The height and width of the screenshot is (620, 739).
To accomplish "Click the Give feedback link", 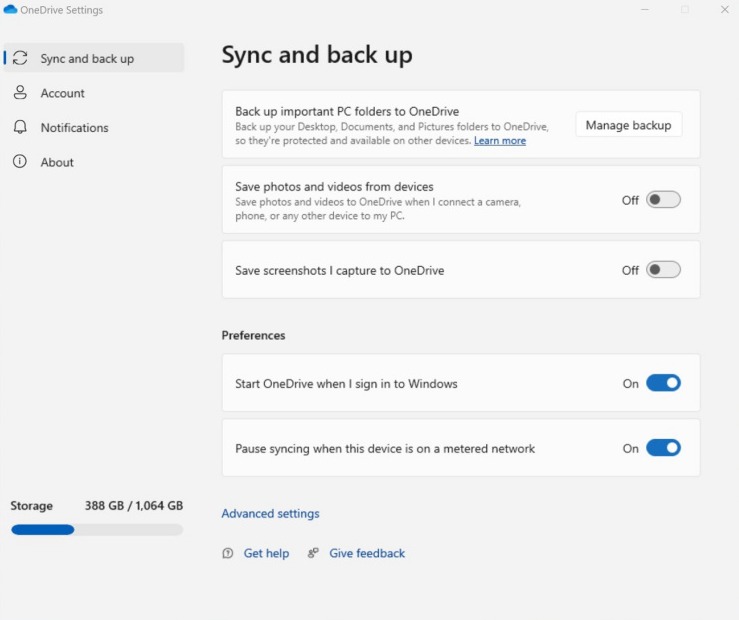I will point(367,553).
